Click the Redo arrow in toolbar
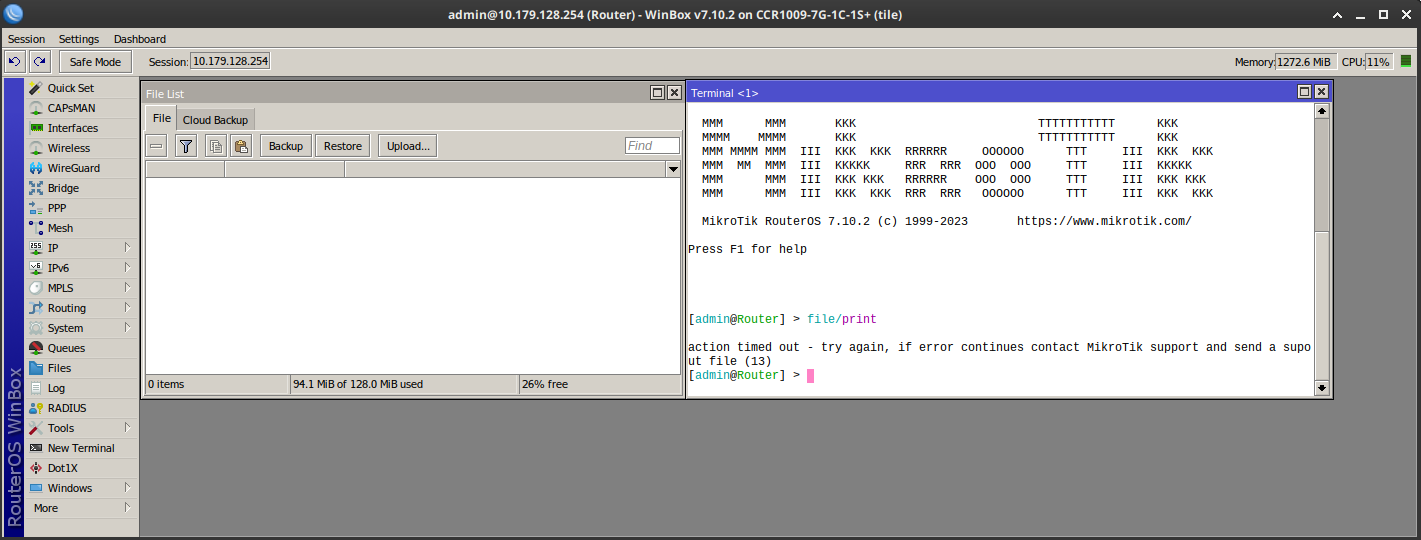The image size is (1421, 540). 39,62
